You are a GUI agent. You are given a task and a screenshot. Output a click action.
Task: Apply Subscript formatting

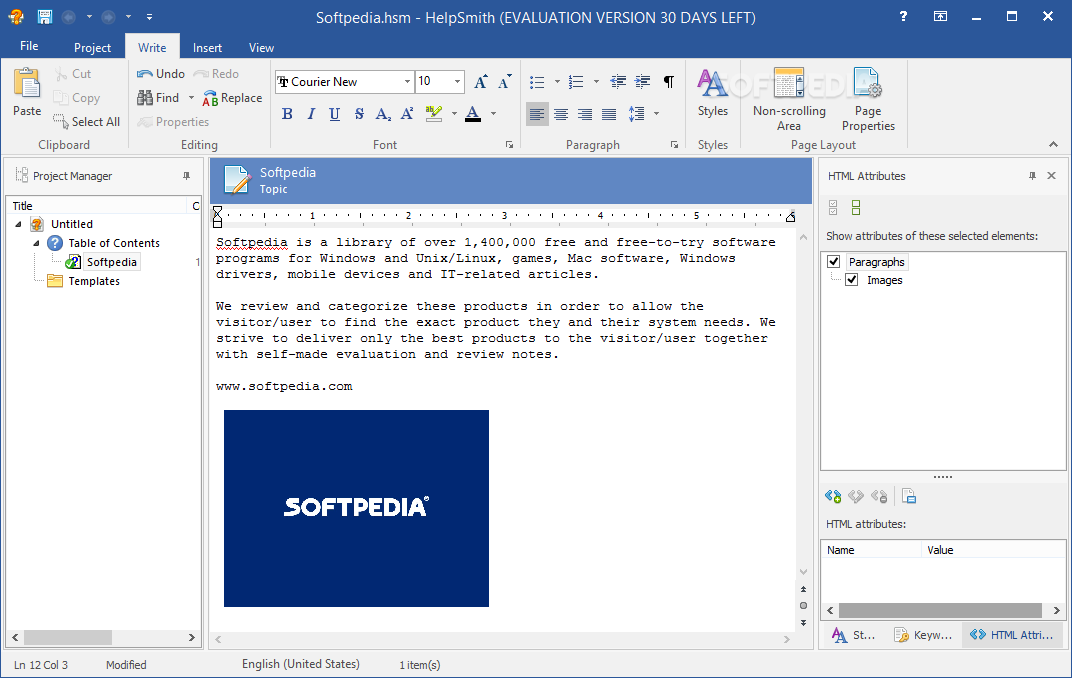[383, 114]
